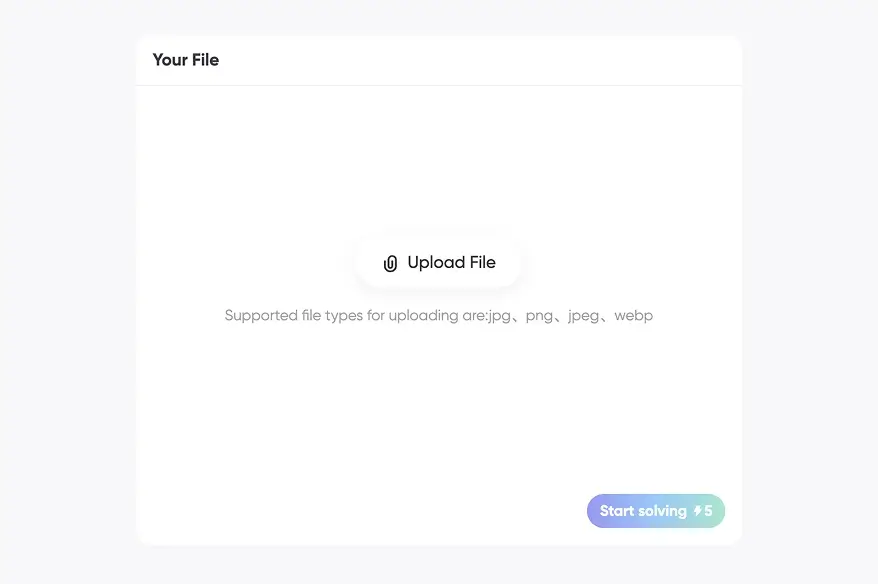878x584 pixels.
Task: Click the word "Supported" in the hint
Action: [x=260, y=316]
